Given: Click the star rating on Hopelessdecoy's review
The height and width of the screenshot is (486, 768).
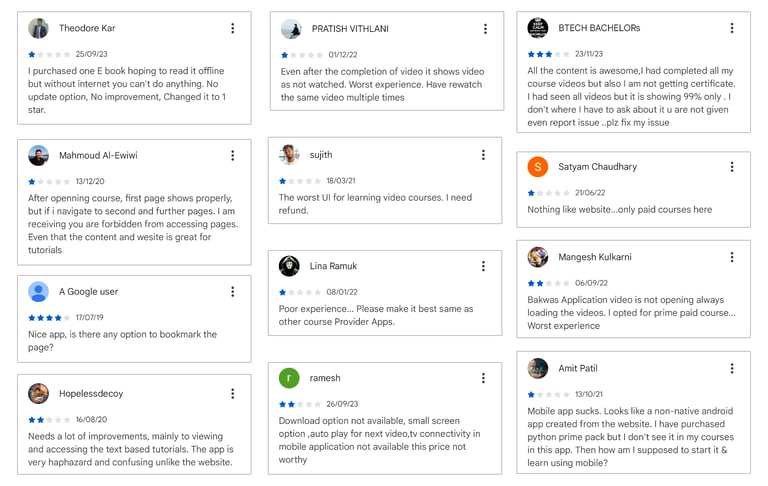Looking at the screenshot, I should coord(50,420).
